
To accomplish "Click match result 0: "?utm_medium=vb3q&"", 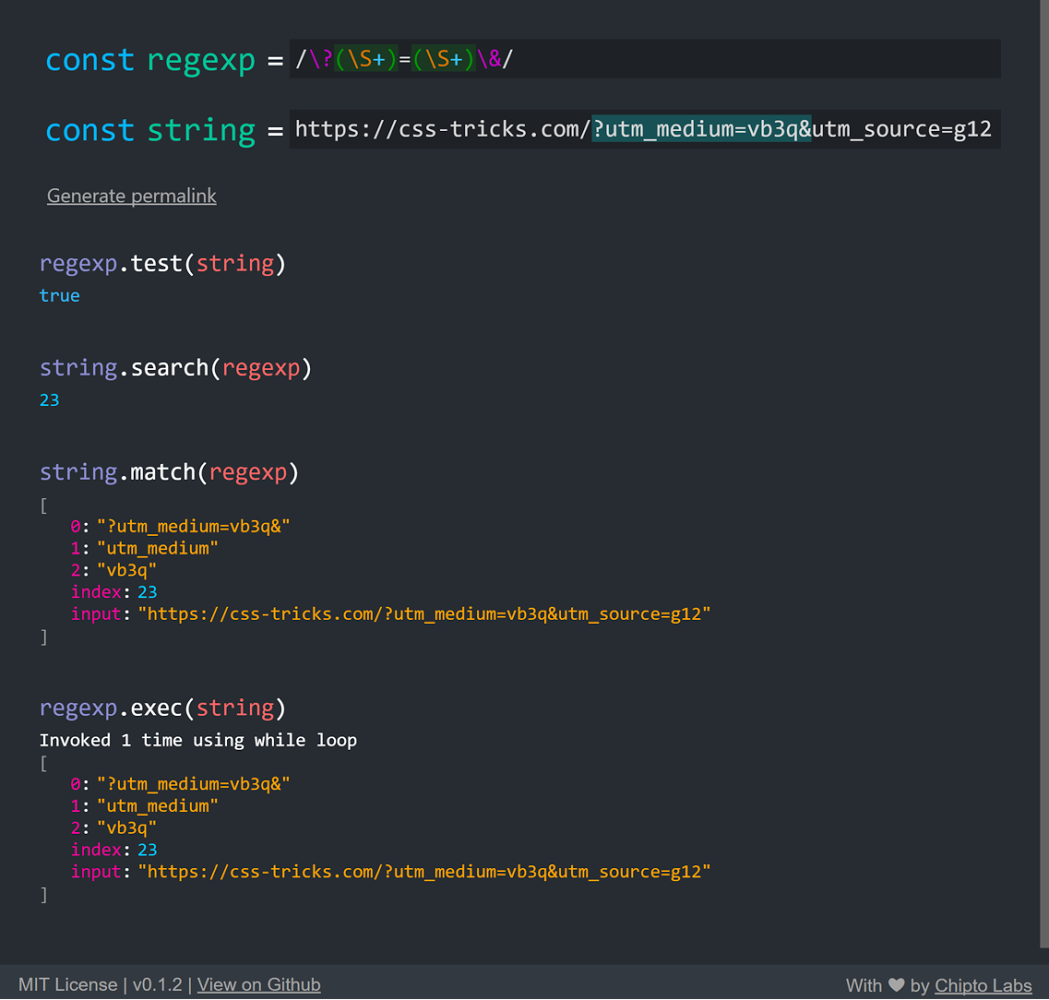I will [x=181, y=526].
